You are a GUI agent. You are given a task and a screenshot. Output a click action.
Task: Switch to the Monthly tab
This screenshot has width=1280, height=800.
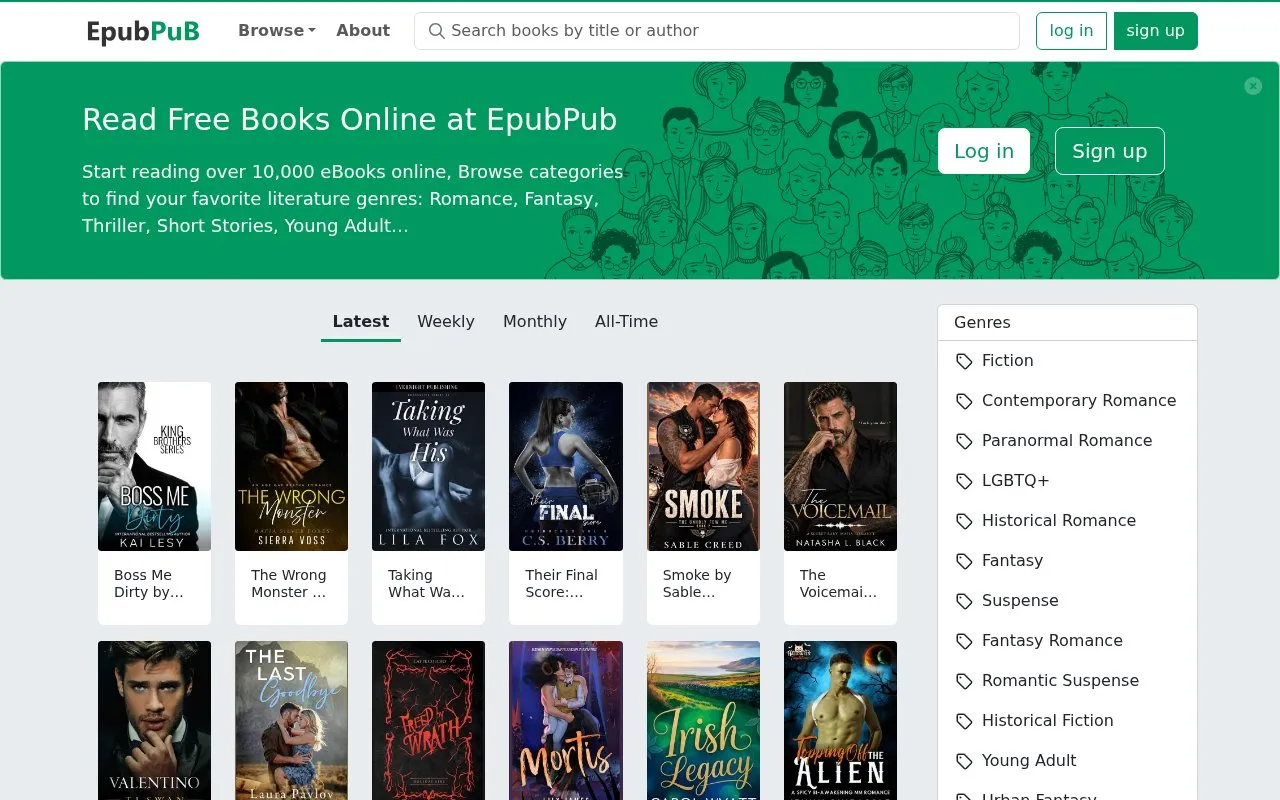[535, 321]
